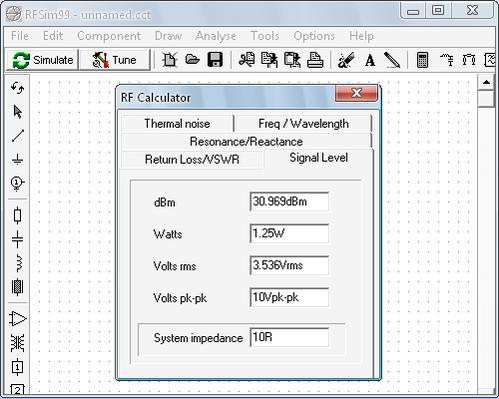Image resolution: width=499 pixels, height=399 pixels.
Task: Place a transmission line component
Action: click(17, 287)
